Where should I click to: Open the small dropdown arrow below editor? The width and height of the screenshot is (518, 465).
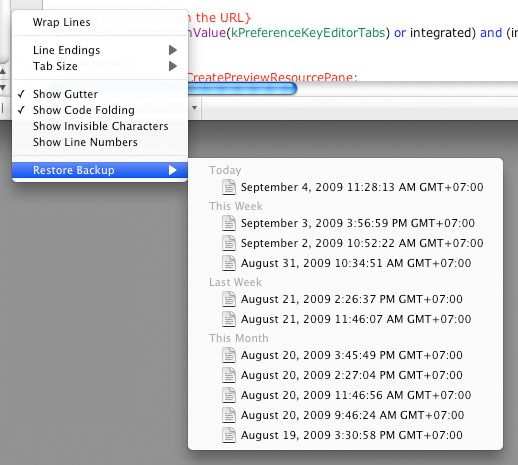tap(194, 108)
